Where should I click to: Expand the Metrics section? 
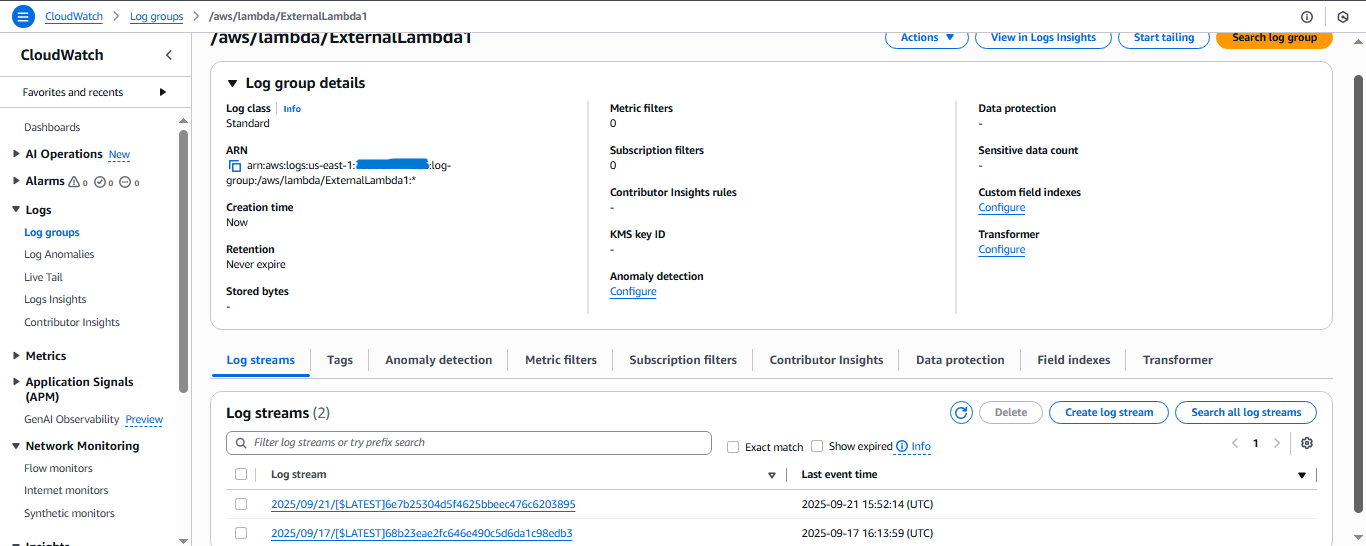(x=16, y=356)
